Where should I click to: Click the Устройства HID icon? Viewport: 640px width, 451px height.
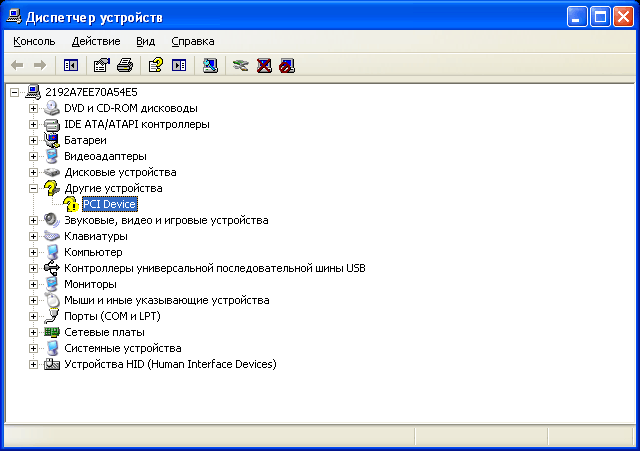[52, 364]
